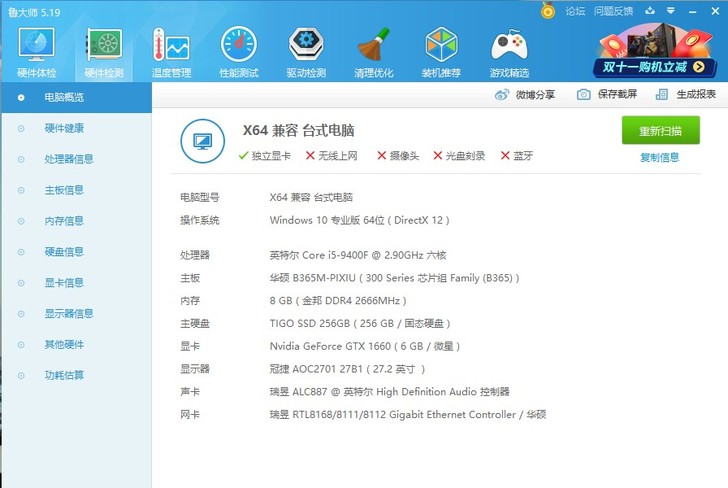The width and height of the screenshot is (728, 488).
Task: Open 问题反馈 feedback link
Action: [x=613, y=11]
